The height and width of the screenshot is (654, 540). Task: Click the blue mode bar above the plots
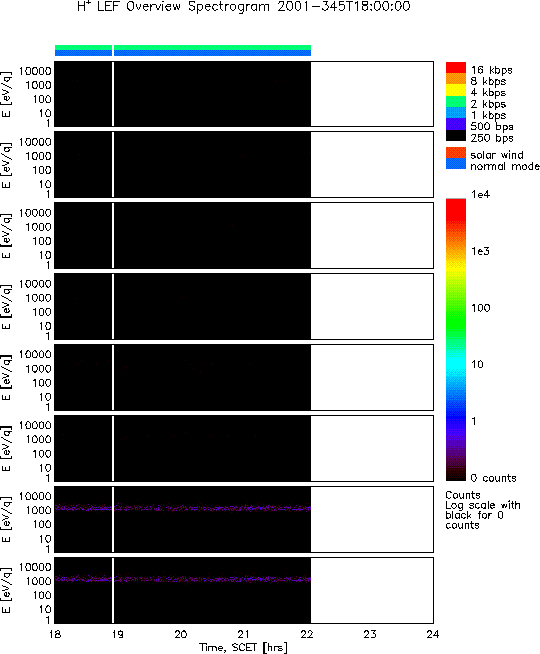[x=183, y=53]
